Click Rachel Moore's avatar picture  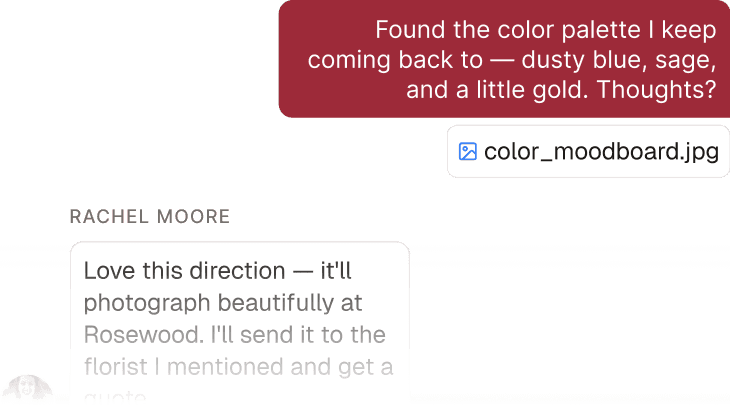27,387
